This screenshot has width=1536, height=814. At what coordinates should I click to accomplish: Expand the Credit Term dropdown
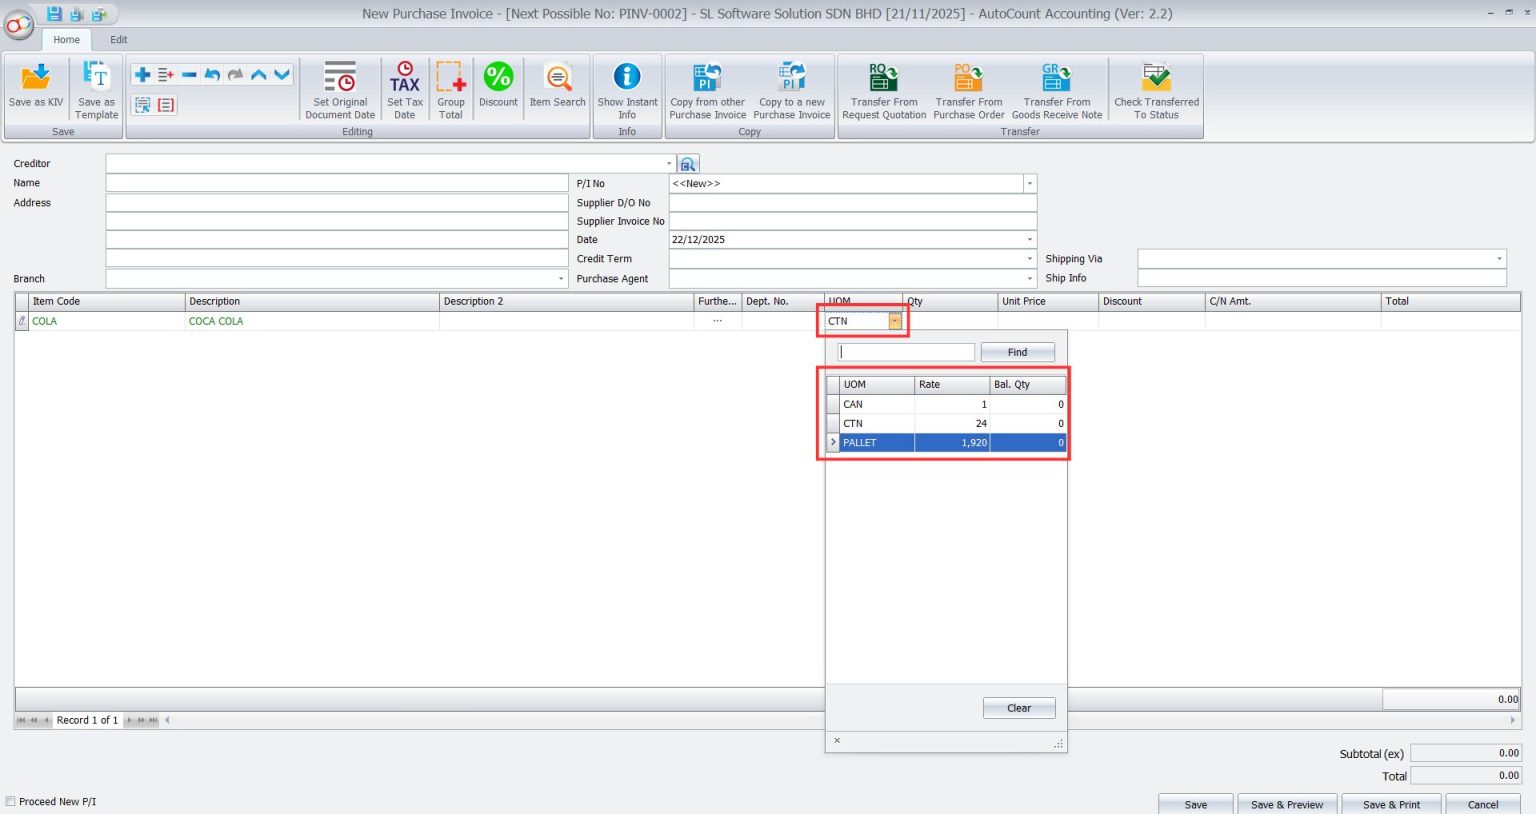[x=1028, y=258]
